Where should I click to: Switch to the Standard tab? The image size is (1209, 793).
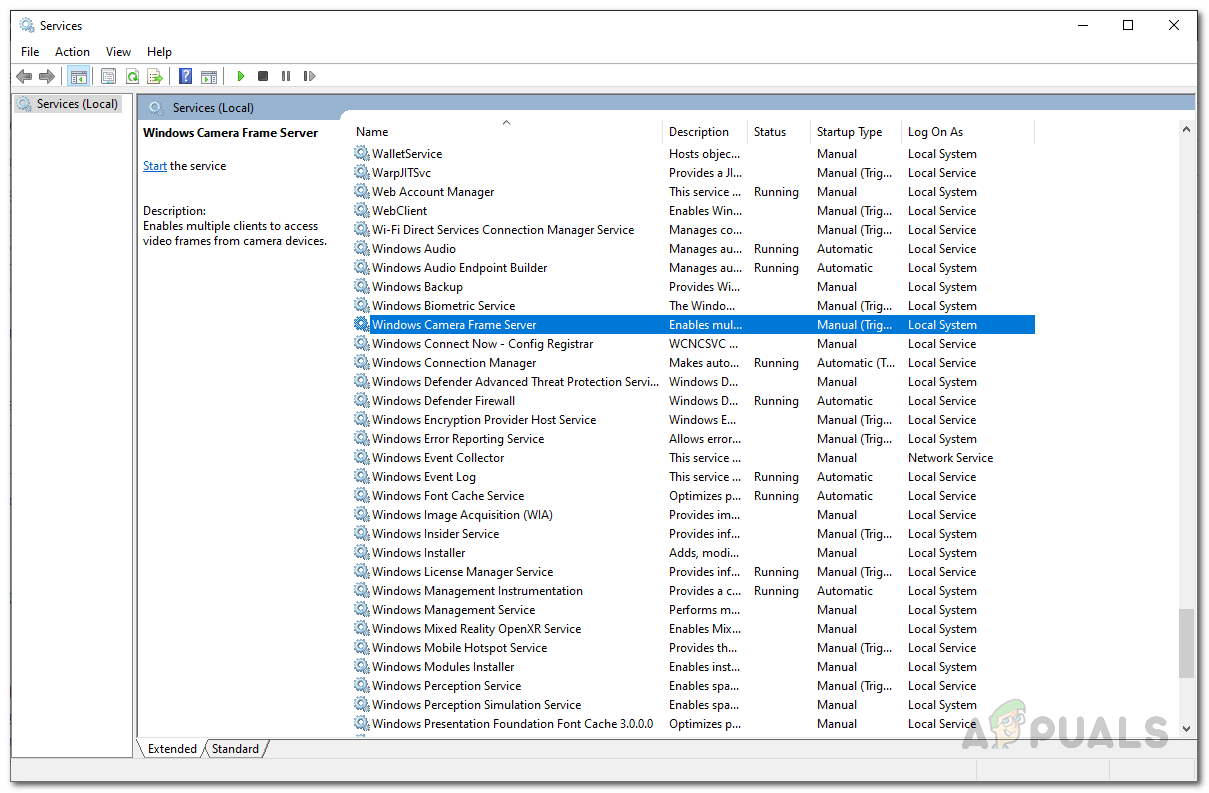coord(236,749)
